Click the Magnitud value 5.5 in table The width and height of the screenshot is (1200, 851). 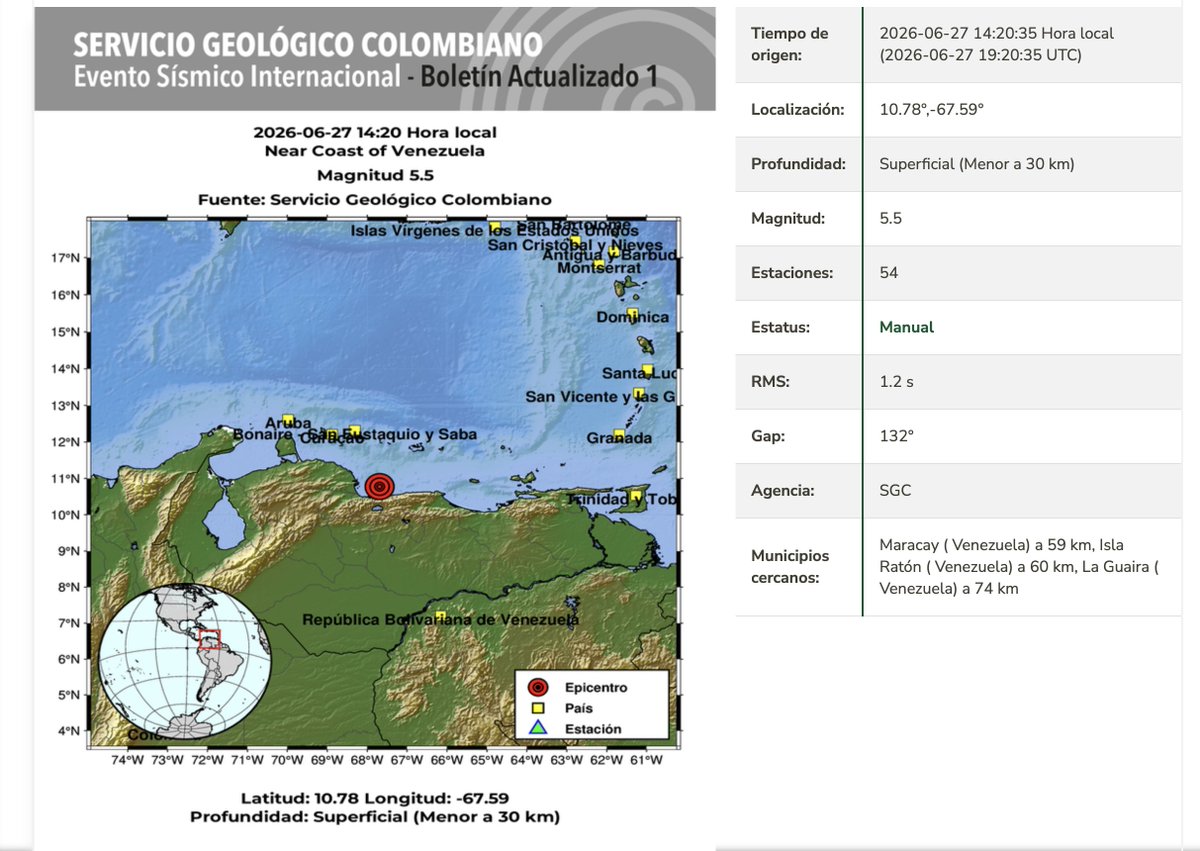[x=890, y=218]
